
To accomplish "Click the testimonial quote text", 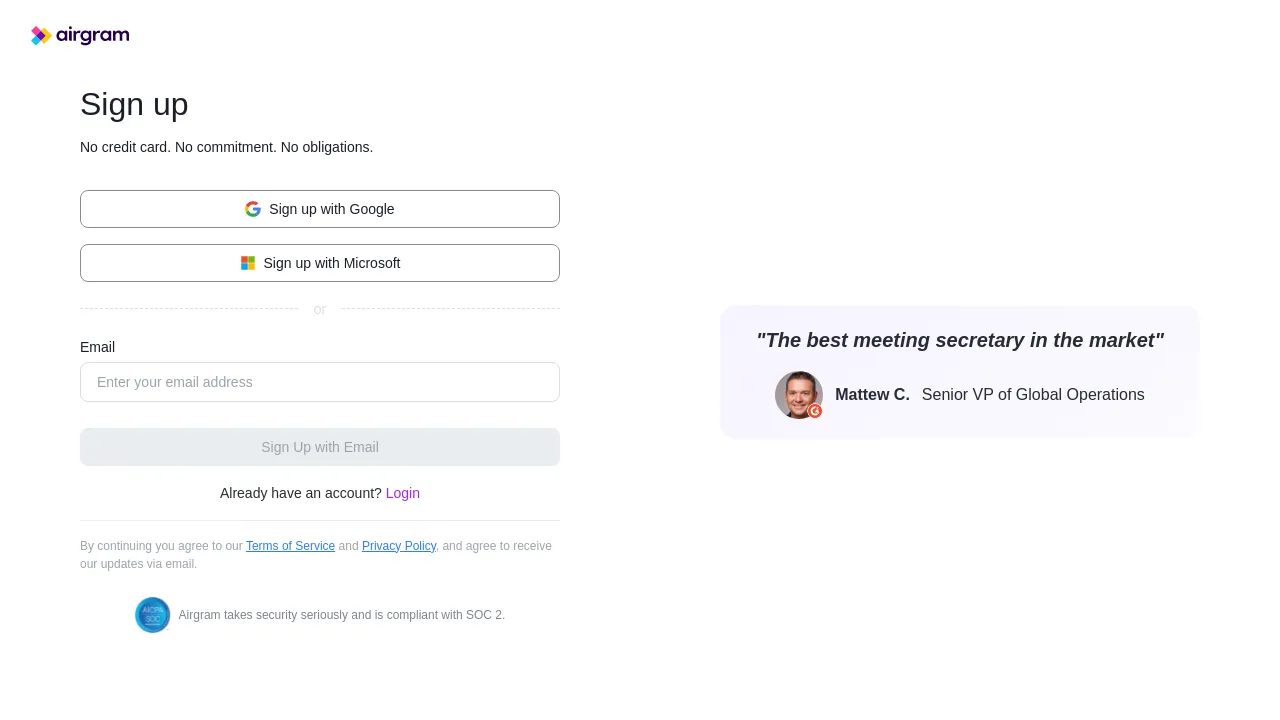I will pos(960,340).
